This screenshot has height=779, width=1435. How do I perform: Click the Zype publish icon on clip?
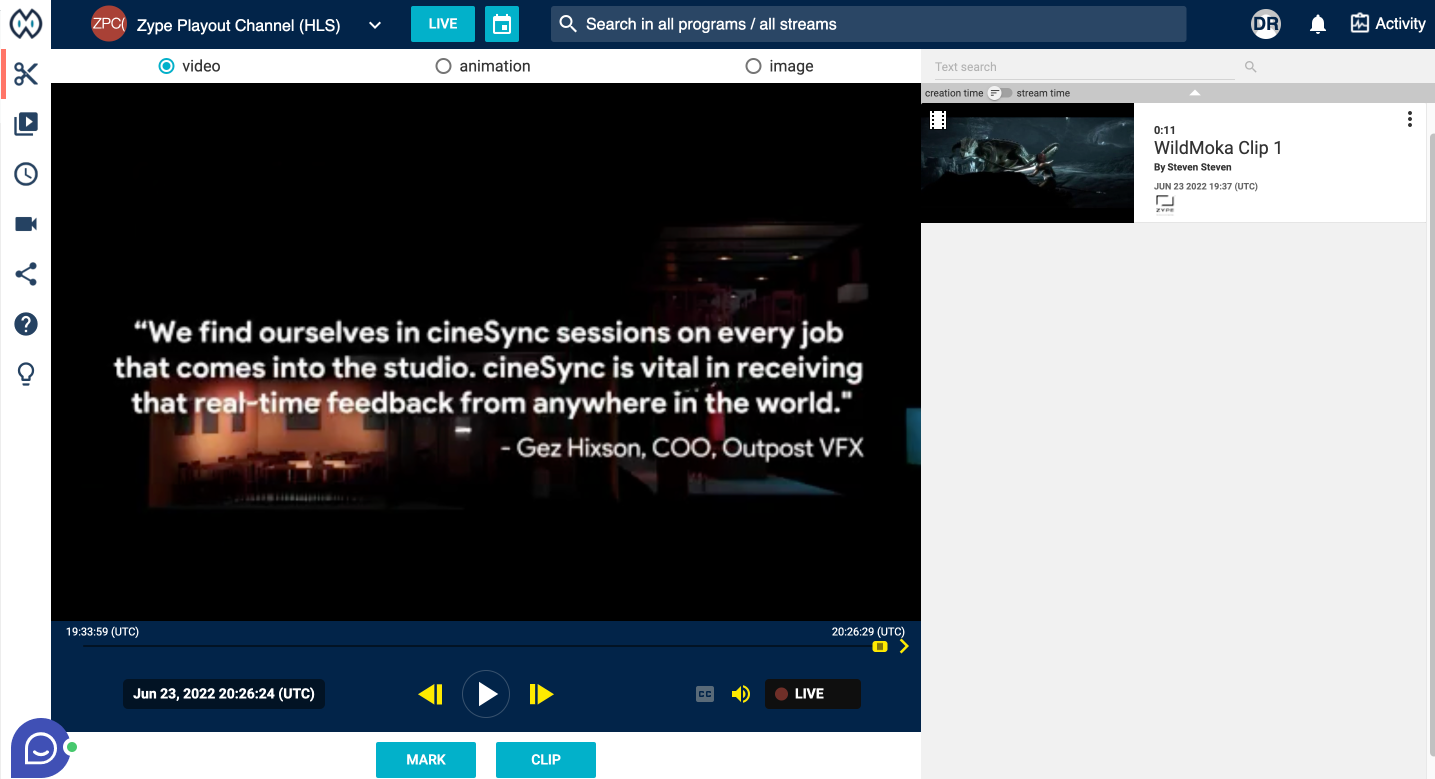pyautogui.click(x=1165, y=204)
